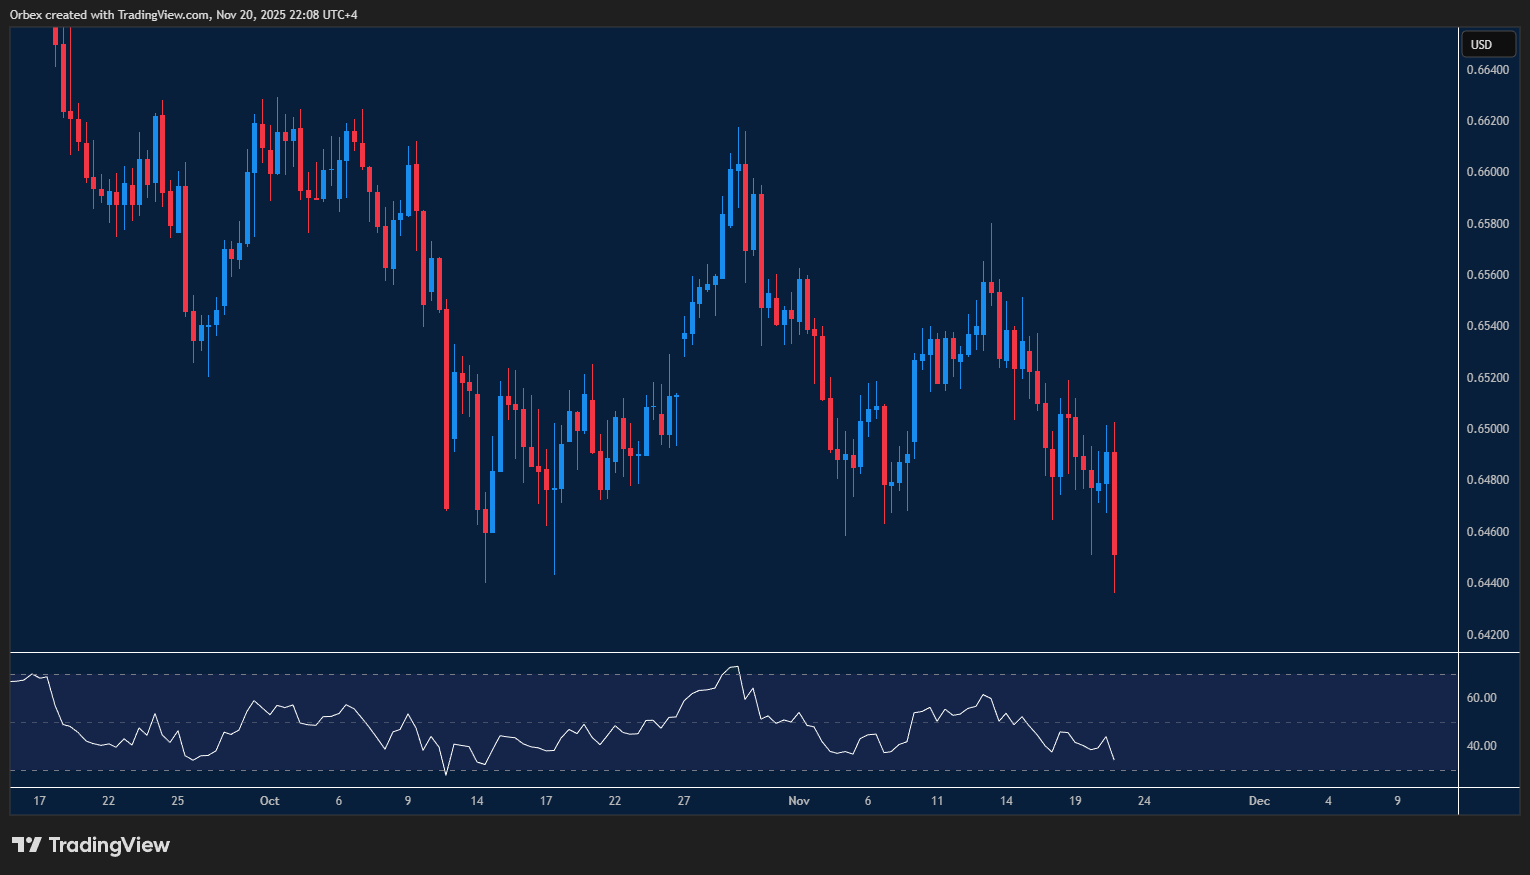Image resolution: width=1530 pixels, height=875 pixels.
Task: Click the 40.00 RSI level label
Action: 1483,744
